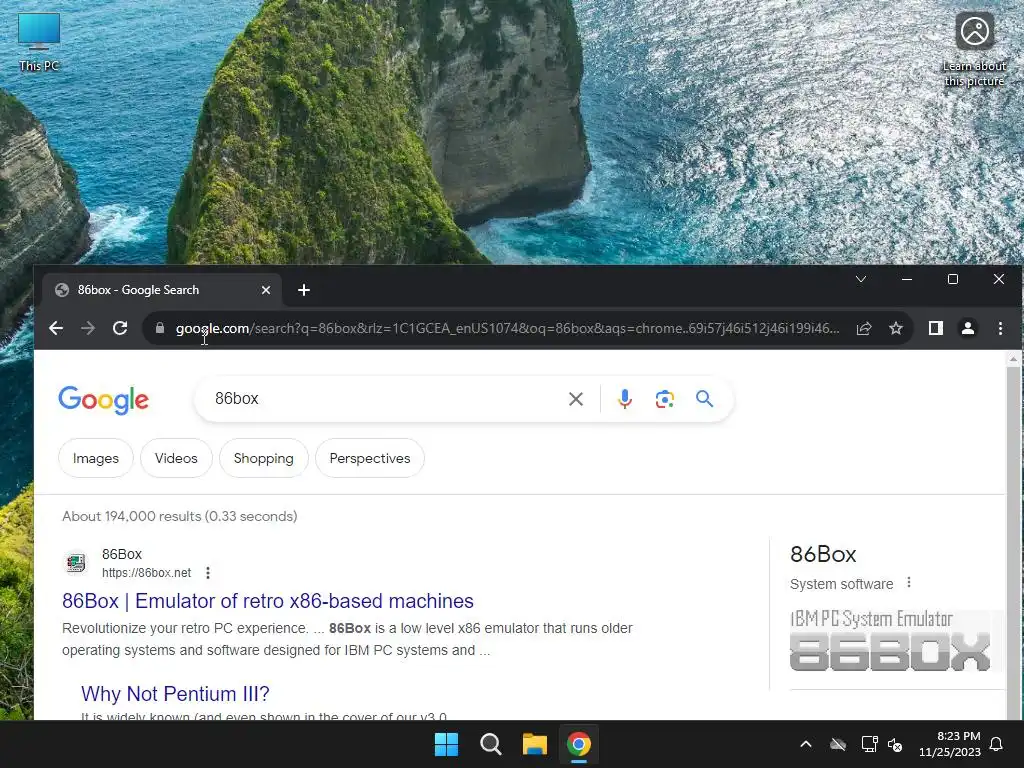Screen dimensions: 1024x768
Task: Select the 86box - Google Search tab
Action: 161,290
